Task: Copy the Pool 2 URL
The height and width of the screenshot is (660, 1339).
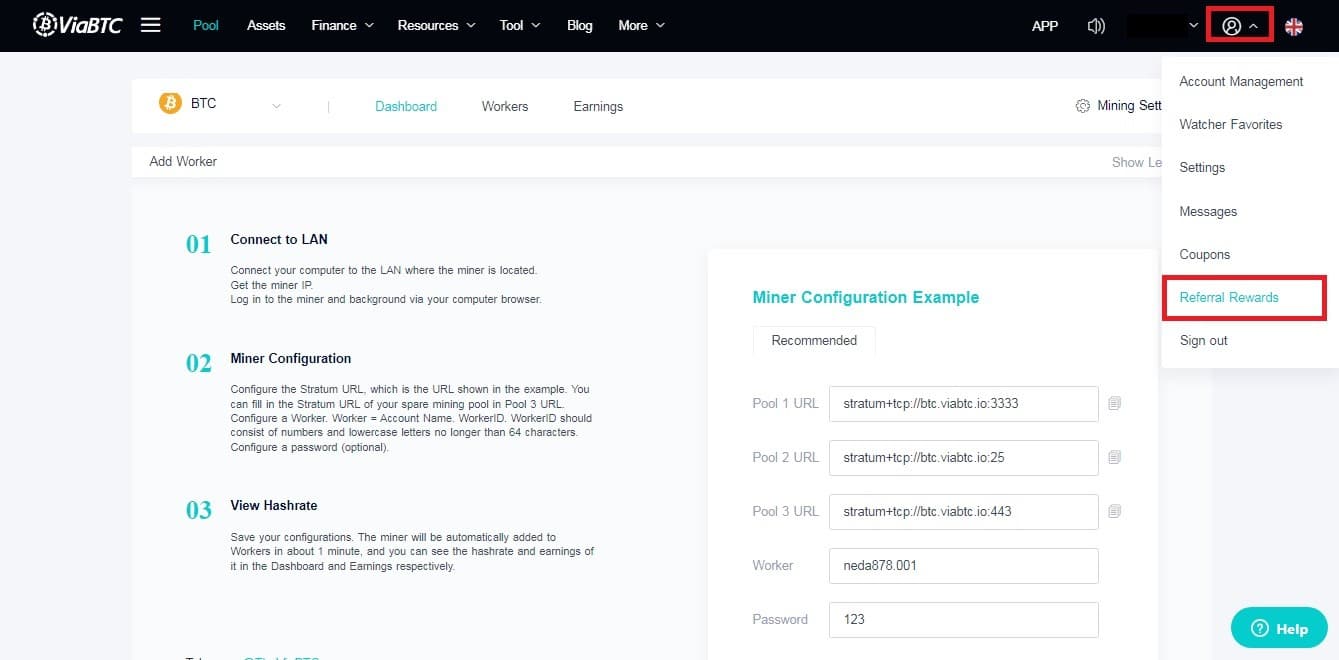Action: [x=1115, y=457]
